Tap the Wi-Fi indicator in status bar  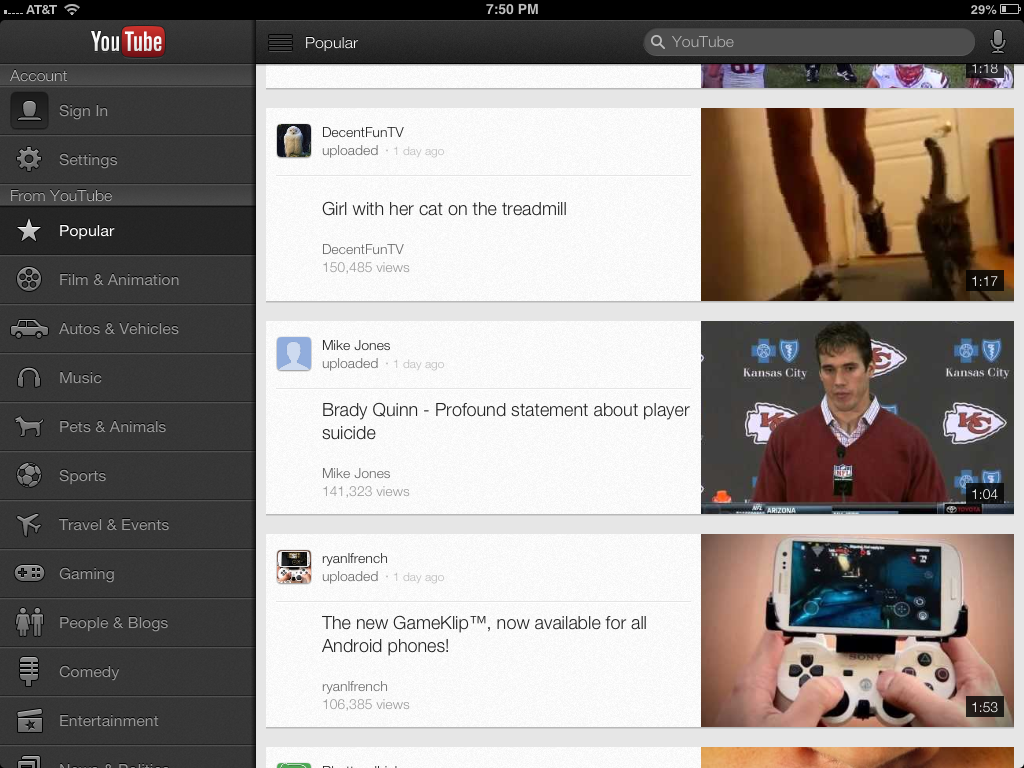(x=72, y=9)
